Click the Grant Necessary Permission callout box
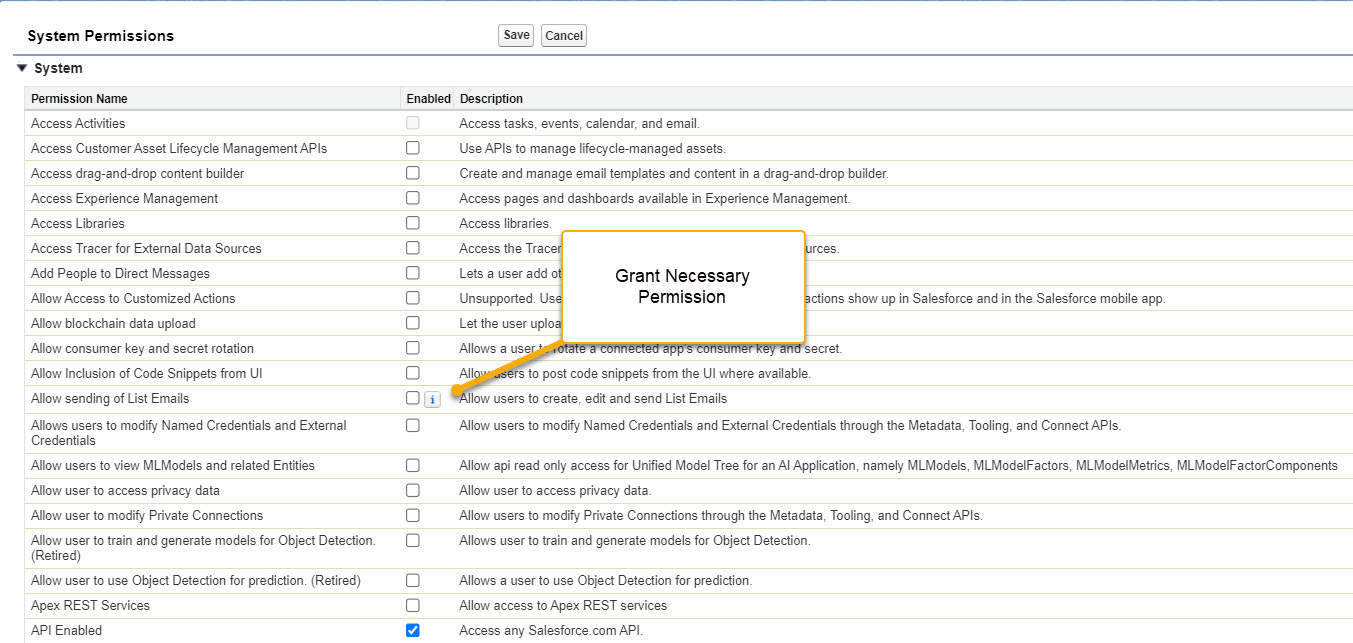1353x643 pixels. pos(683,286)
